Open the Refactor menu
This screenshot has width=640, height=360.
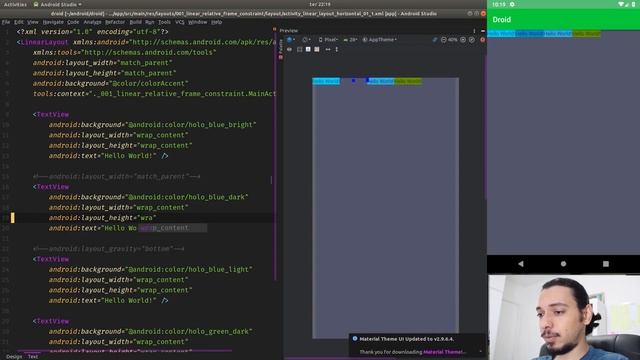115,22
